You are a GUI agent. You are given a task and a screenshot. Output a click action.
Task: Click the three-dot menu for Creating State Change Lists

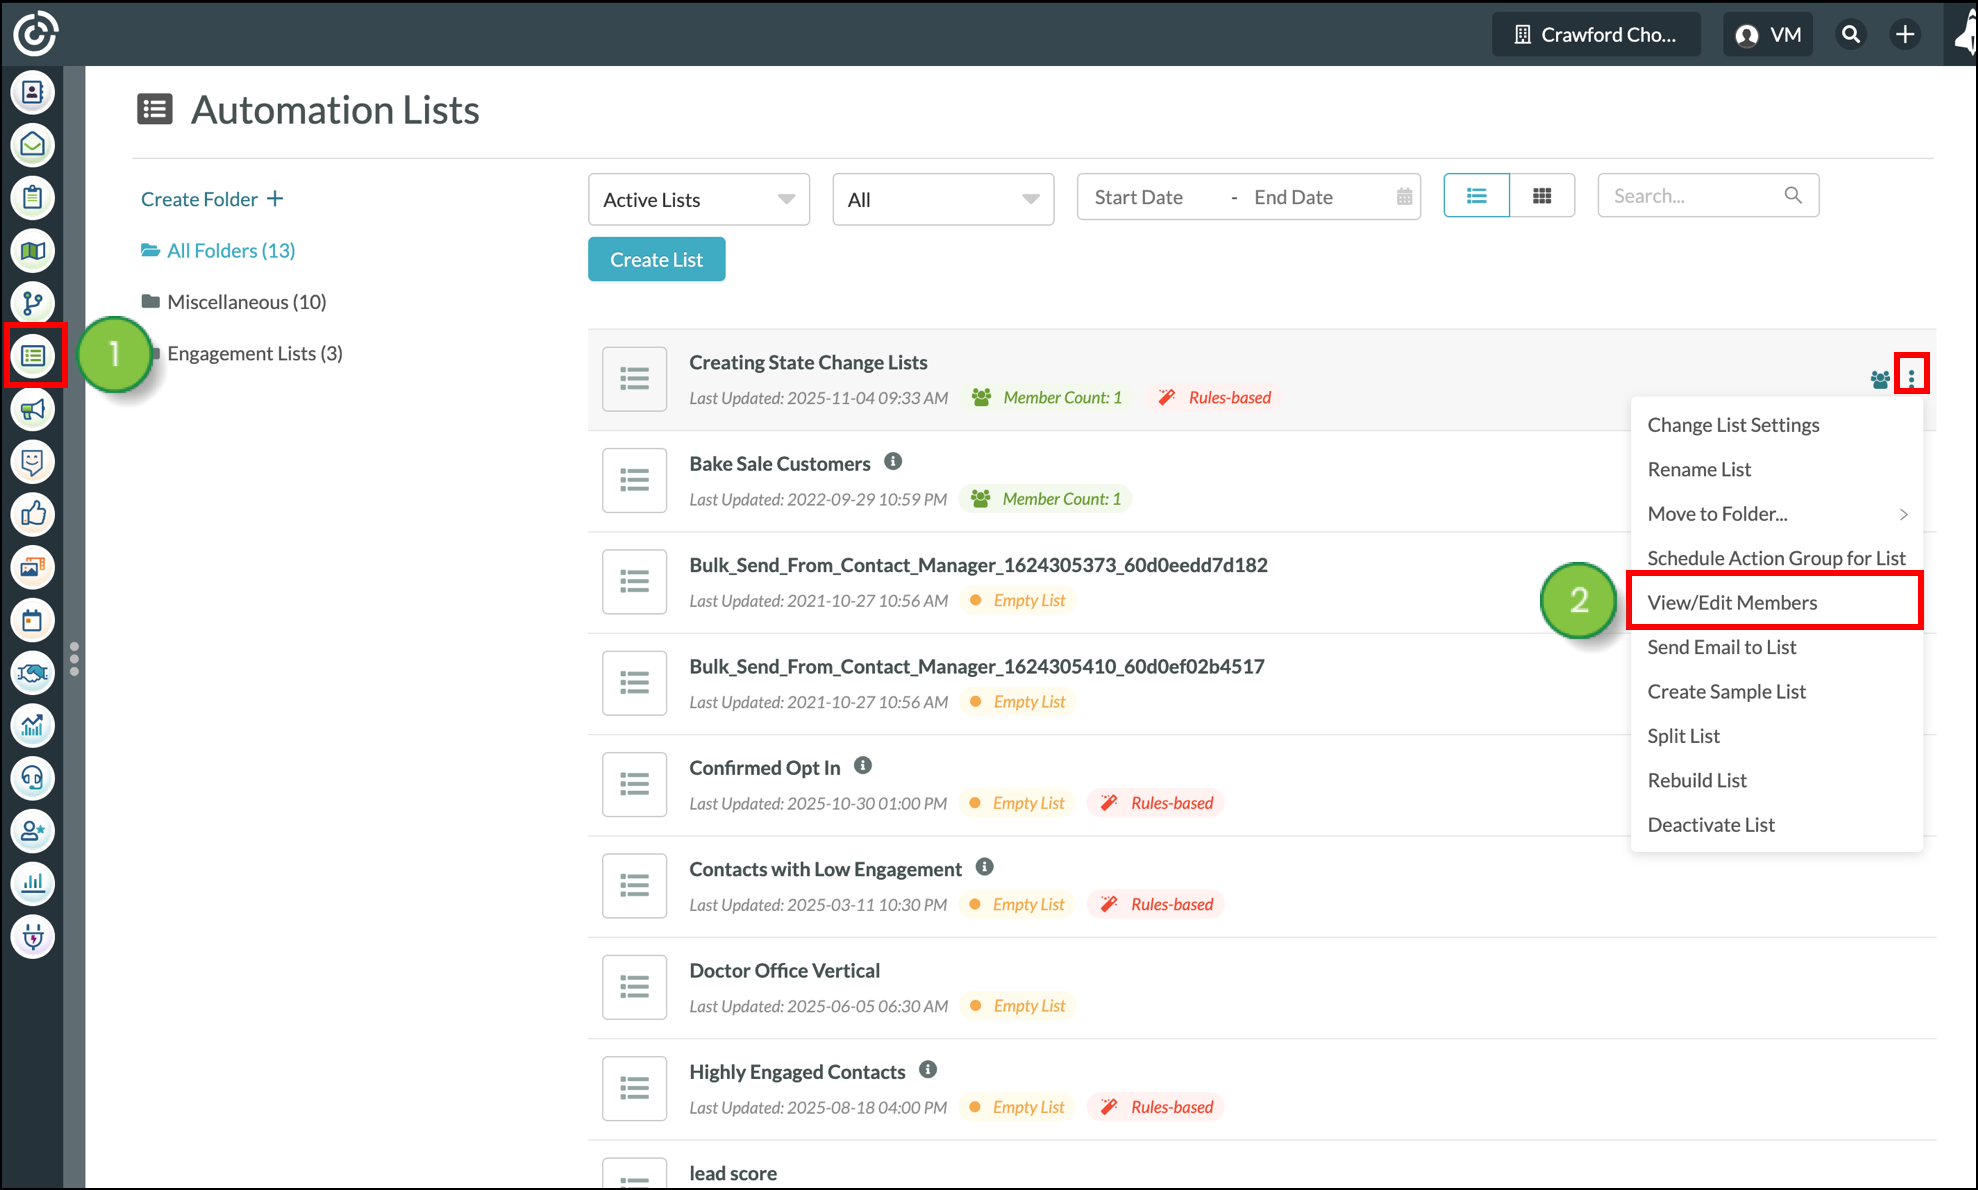[x=1911, y=377]
